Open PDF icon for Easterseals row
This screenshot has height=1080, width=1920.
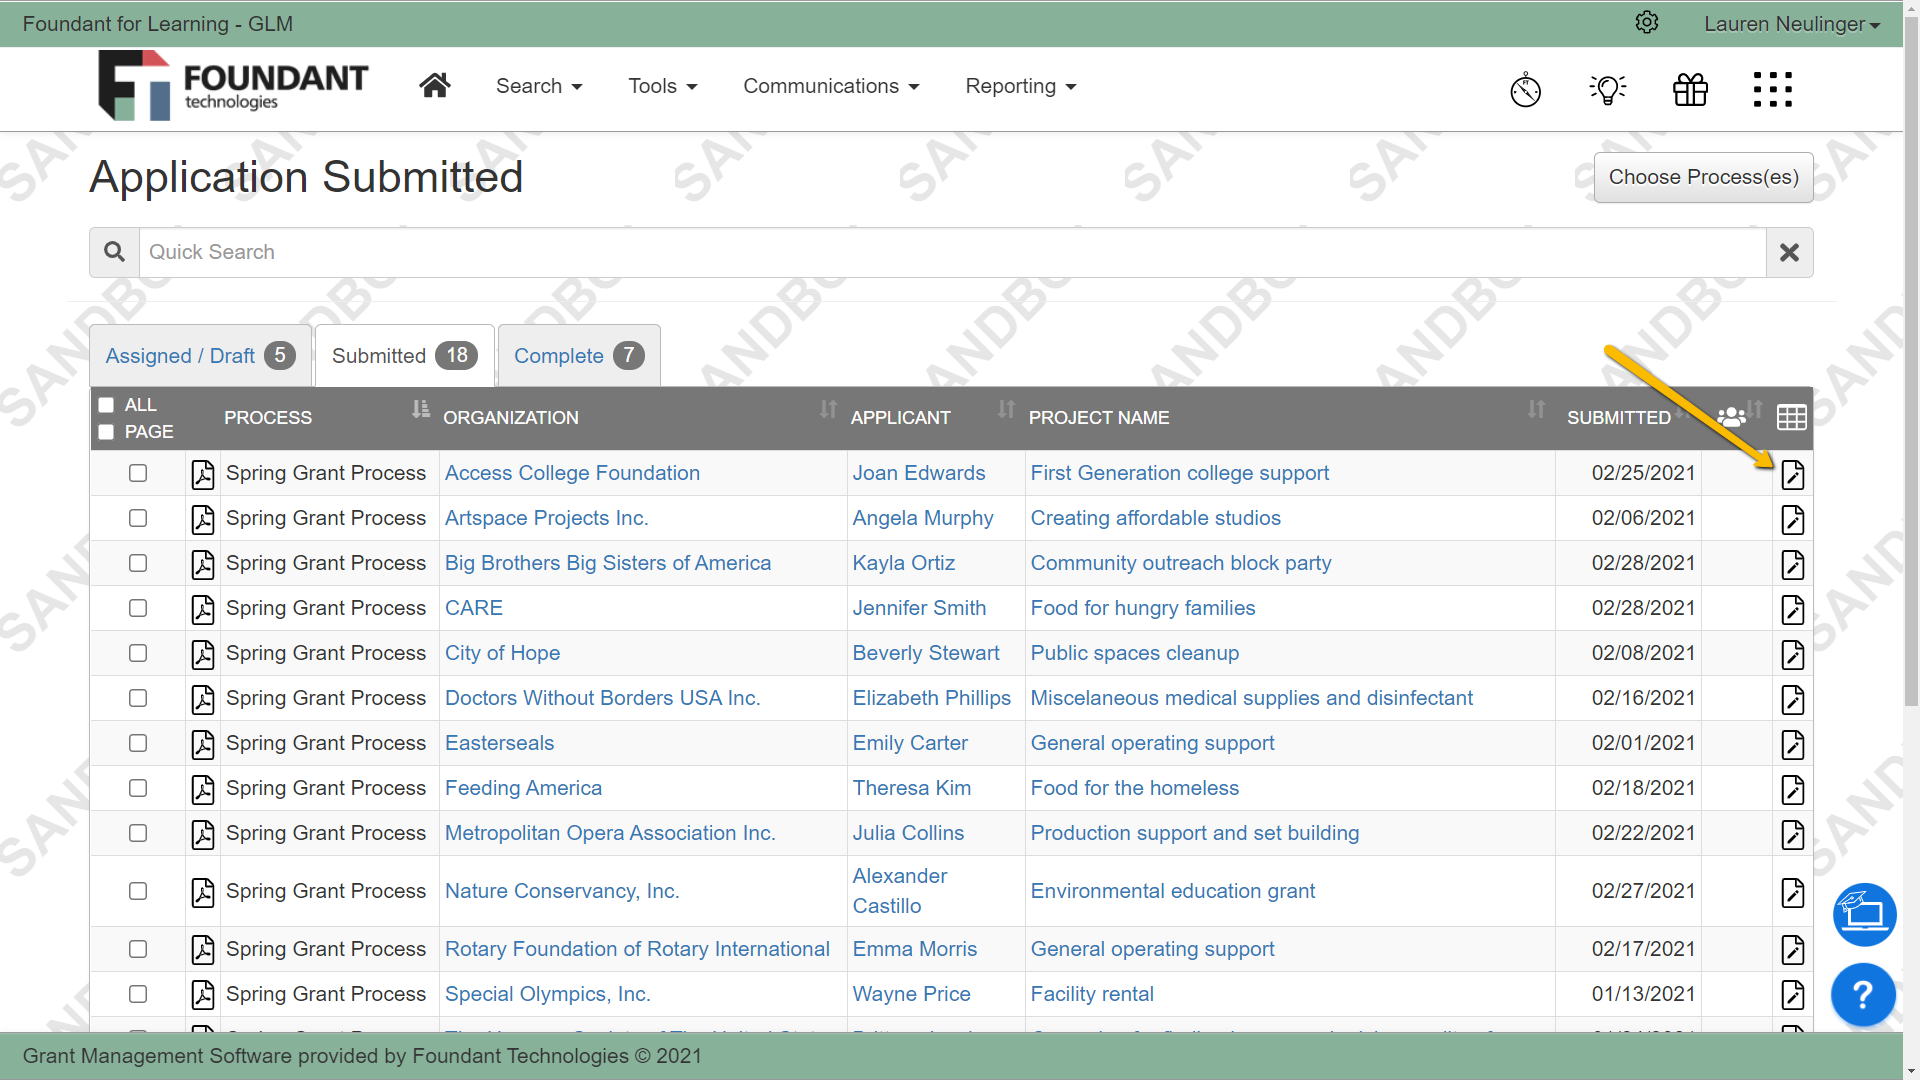203,744
